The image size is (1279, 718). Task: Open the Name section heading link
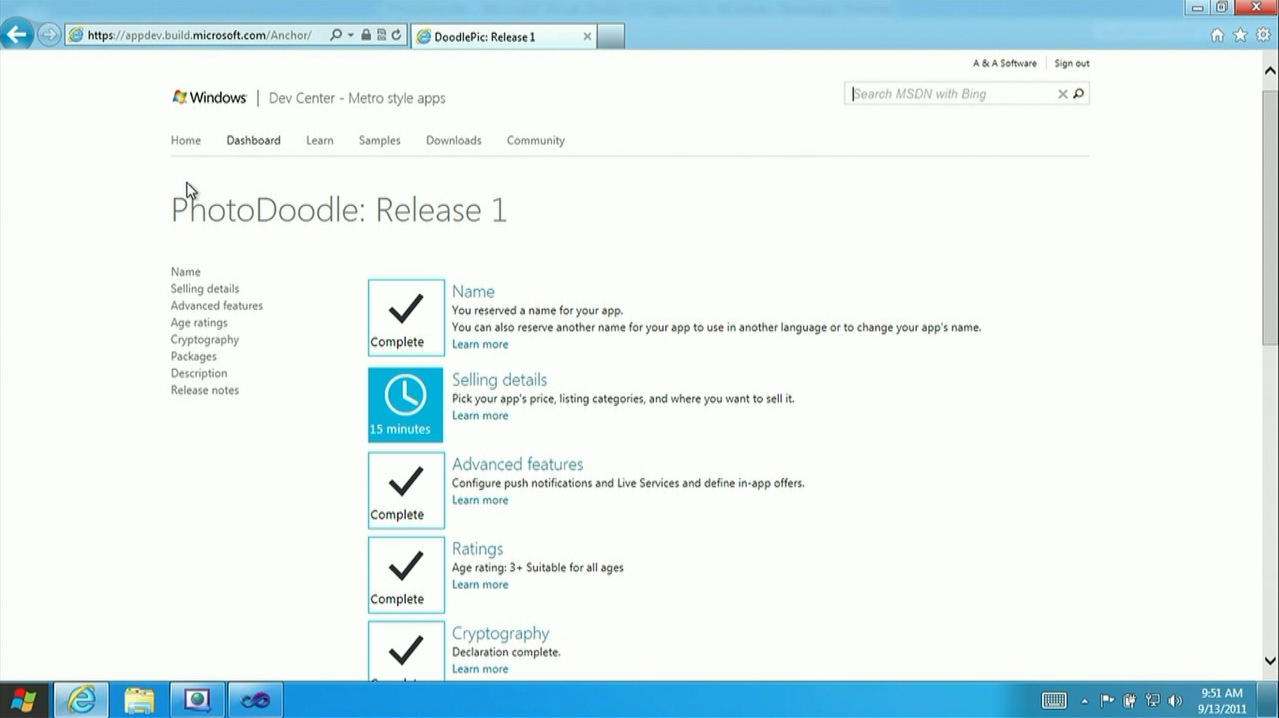(x=473, y=292)
